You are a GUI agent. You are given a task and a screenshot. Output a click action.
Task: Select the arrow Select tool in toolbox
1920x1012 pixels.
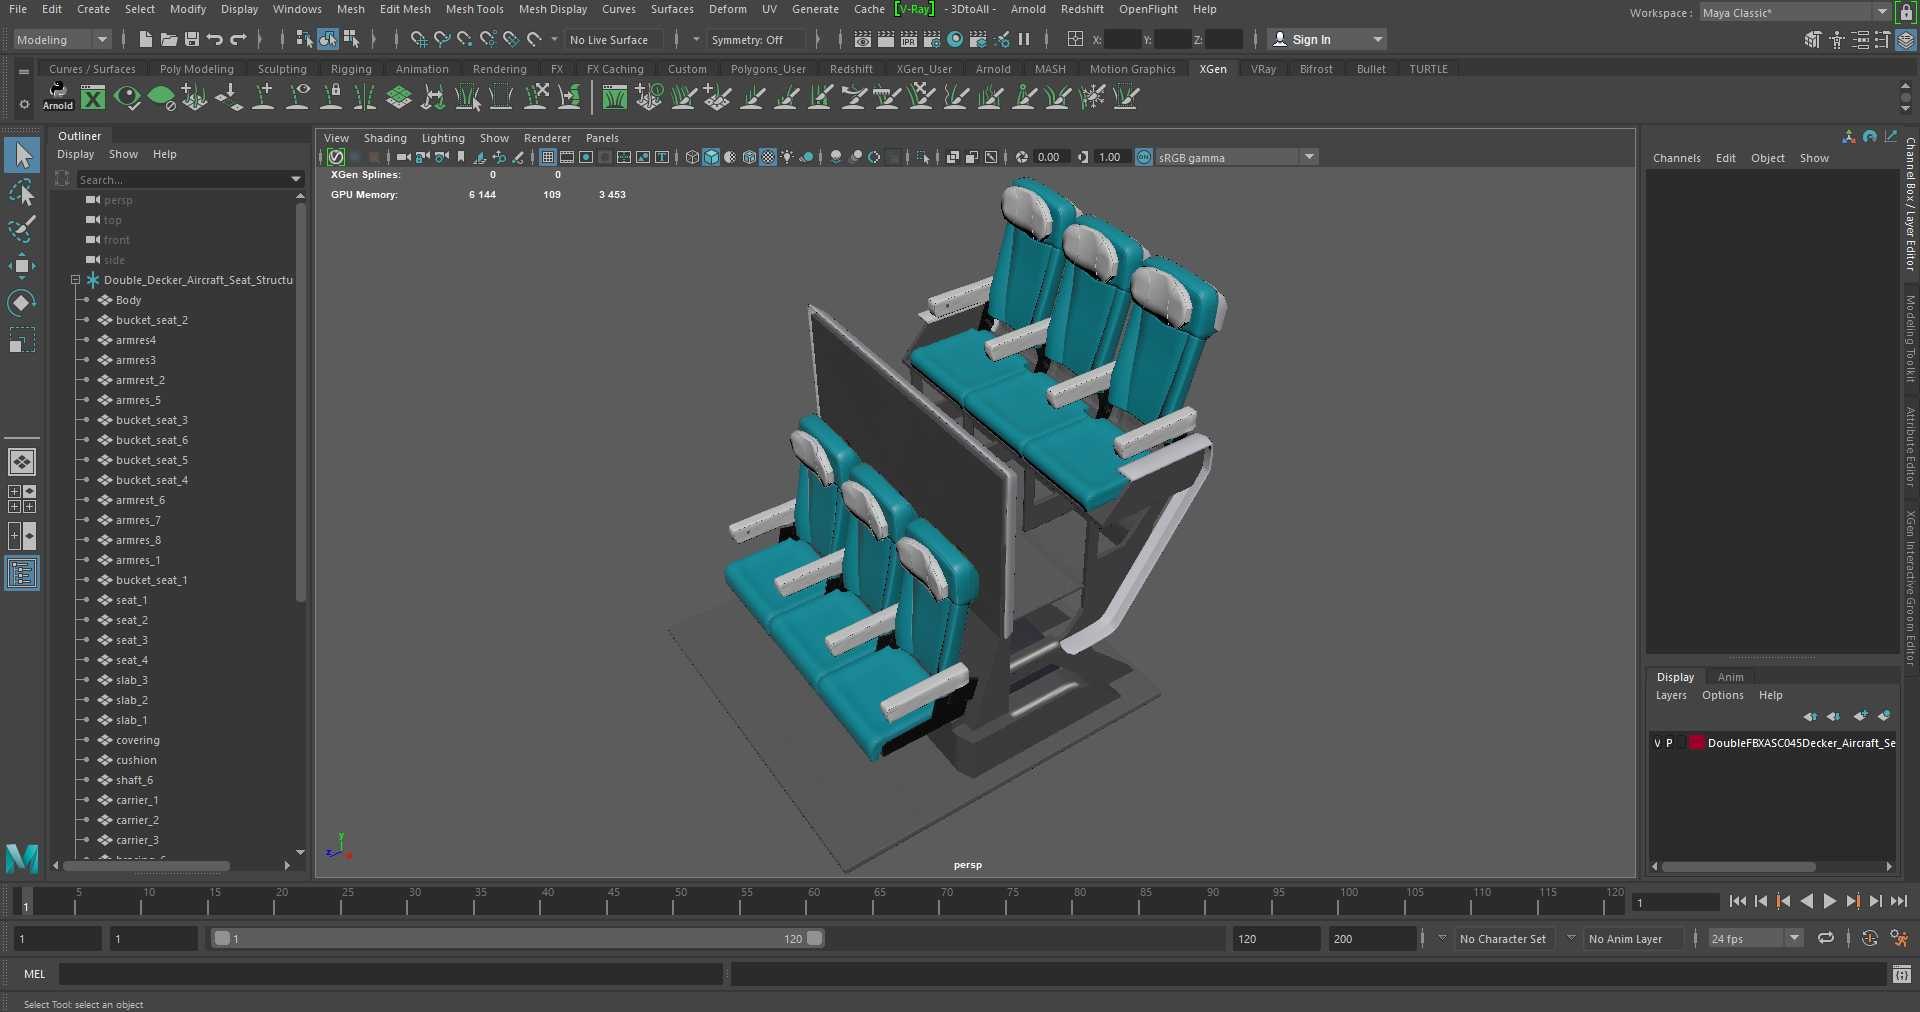22,155
